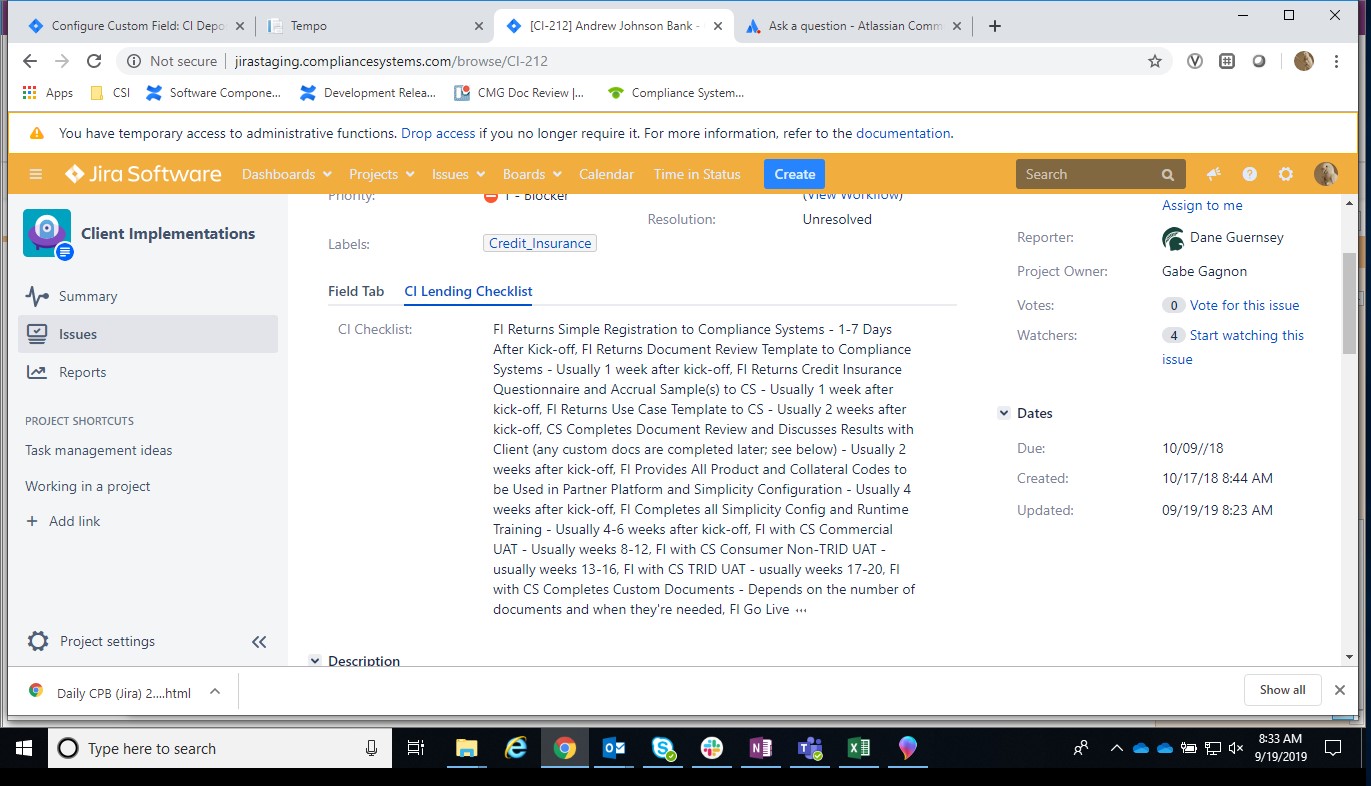
Task: Open the Jira sidebar hamburger menu
Action: [x=36, y=174]
